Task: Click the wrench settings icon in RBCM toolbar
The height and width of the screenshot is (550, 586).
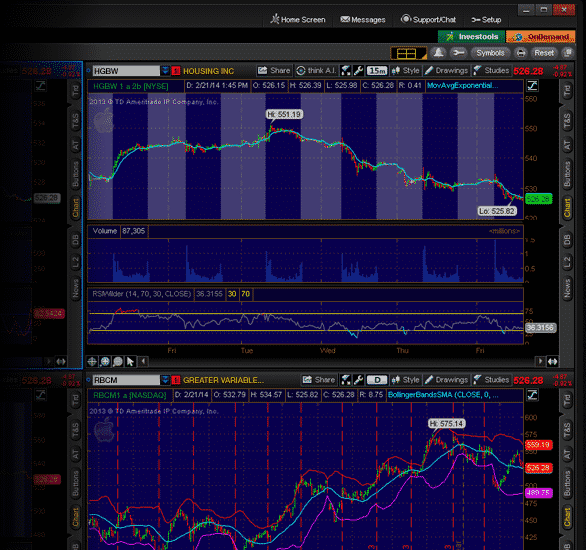Action: click(358, 380)
